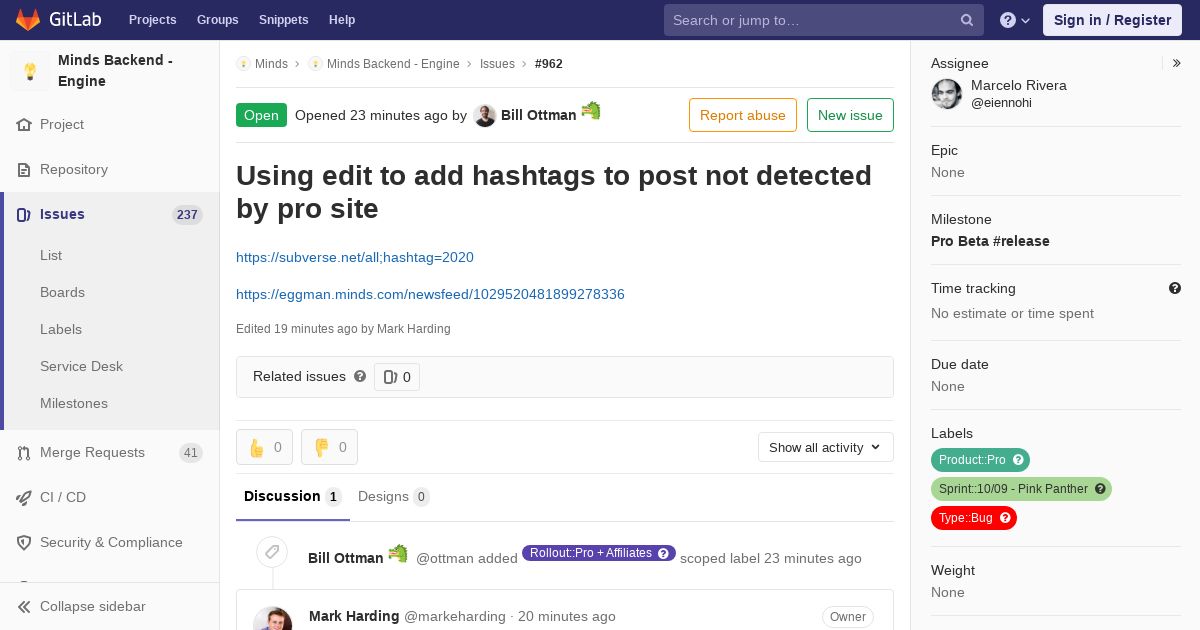This screenshot has width=1200, height=630.
Task: Open the Groups menu
Action: pos(218,20)
